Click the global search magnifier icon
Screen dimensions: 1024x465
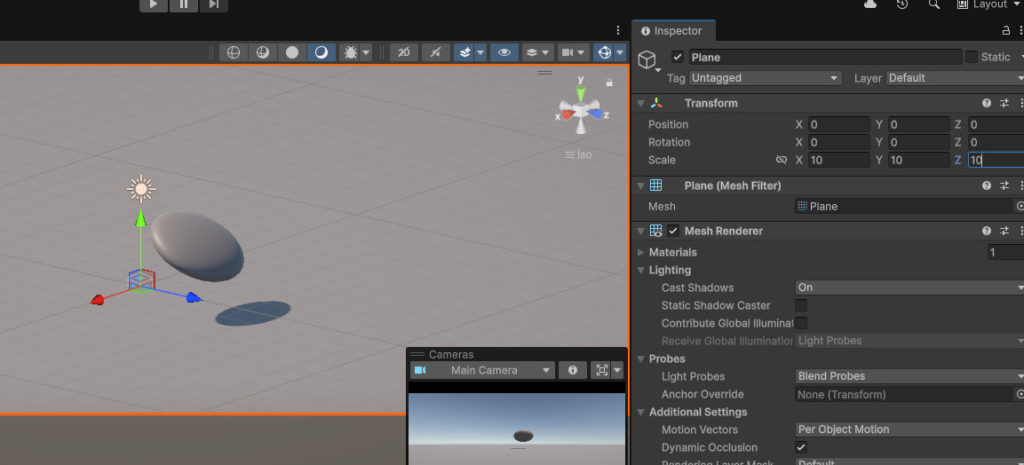coord(934,5)
